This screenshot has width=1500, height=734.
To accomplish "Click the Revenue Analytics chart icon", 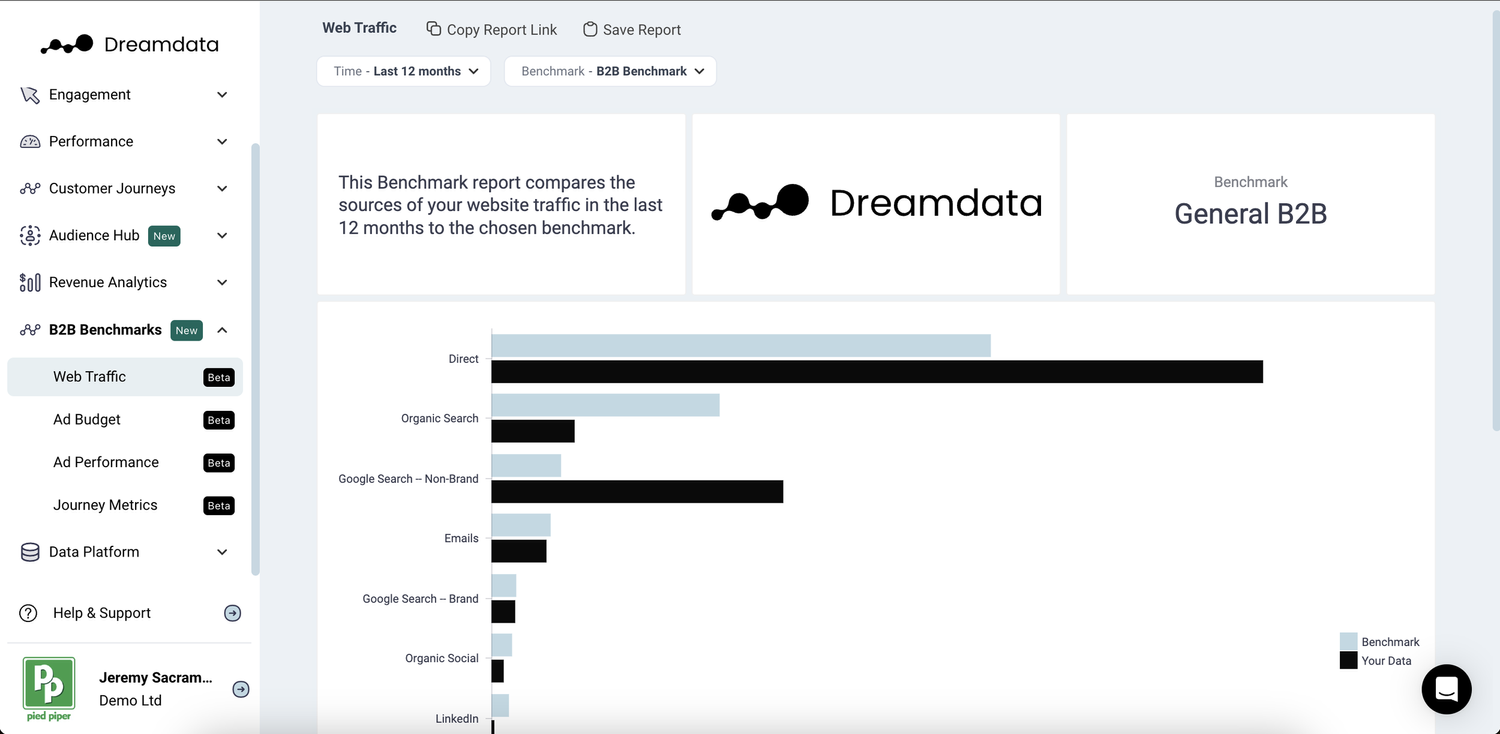I will click(x=29, y=282).
